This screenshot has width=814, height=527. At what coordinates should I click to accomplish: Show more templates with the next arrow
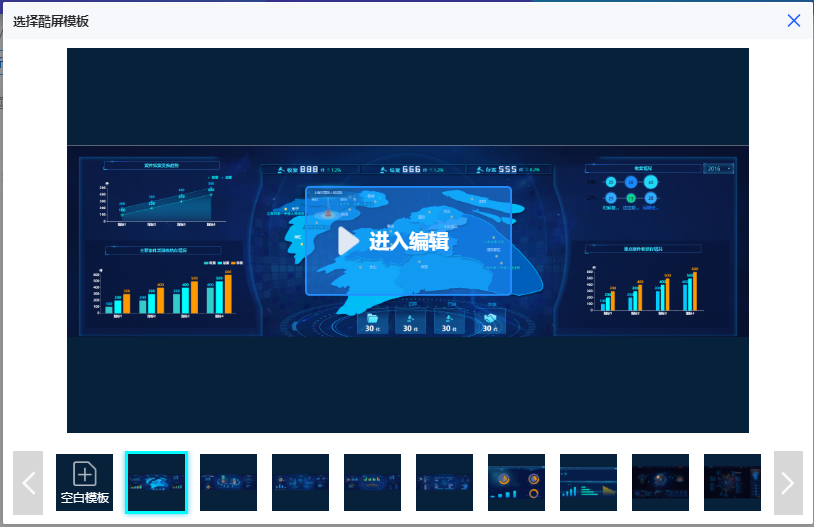coord(788,483)
